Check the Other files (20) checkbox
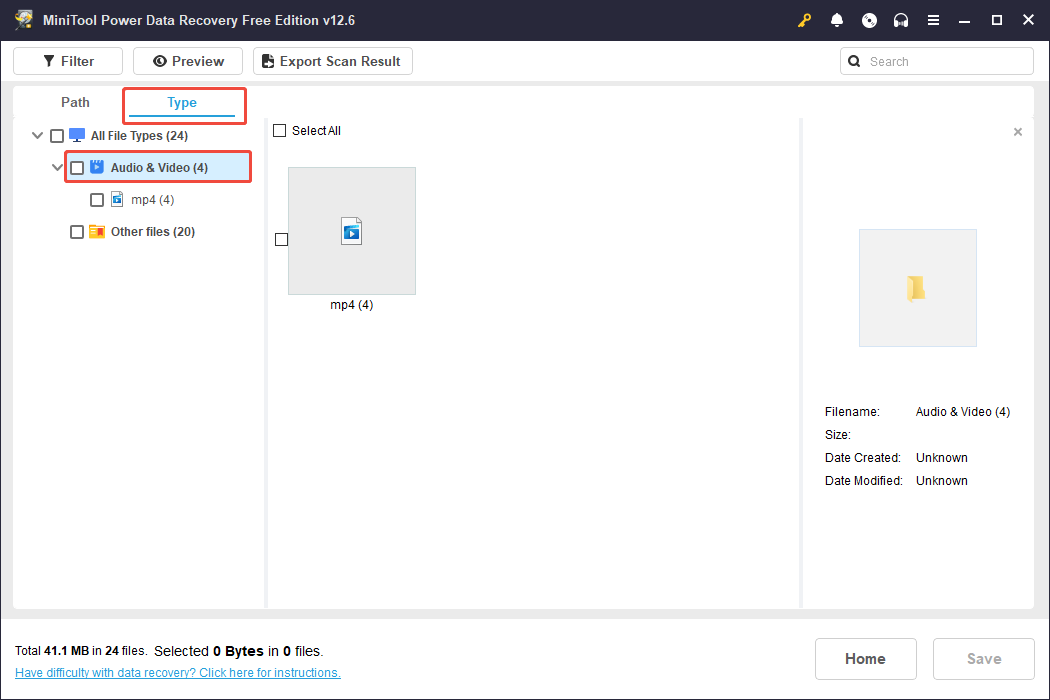This screenshot has height=700, width=1050. 77,231
